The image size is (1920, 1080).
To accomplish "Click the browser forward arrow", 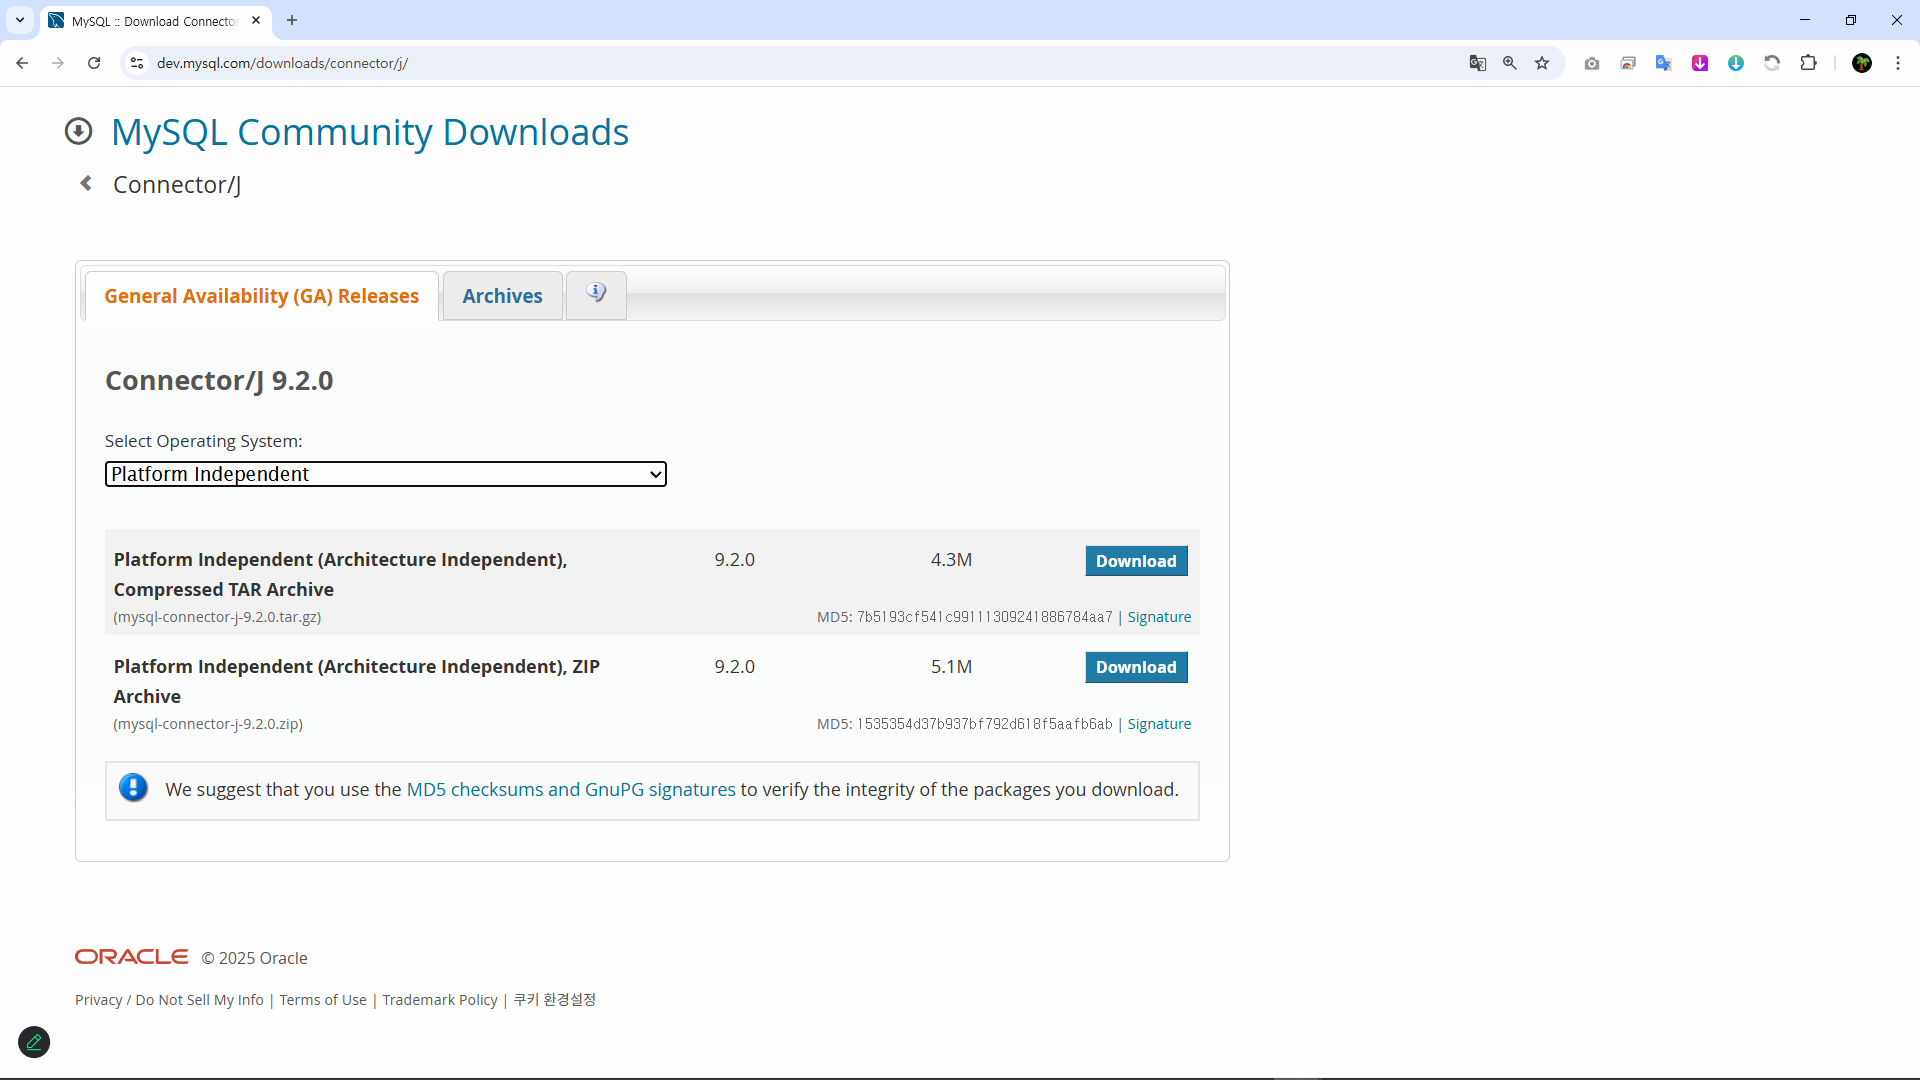I will coord(58,63).
